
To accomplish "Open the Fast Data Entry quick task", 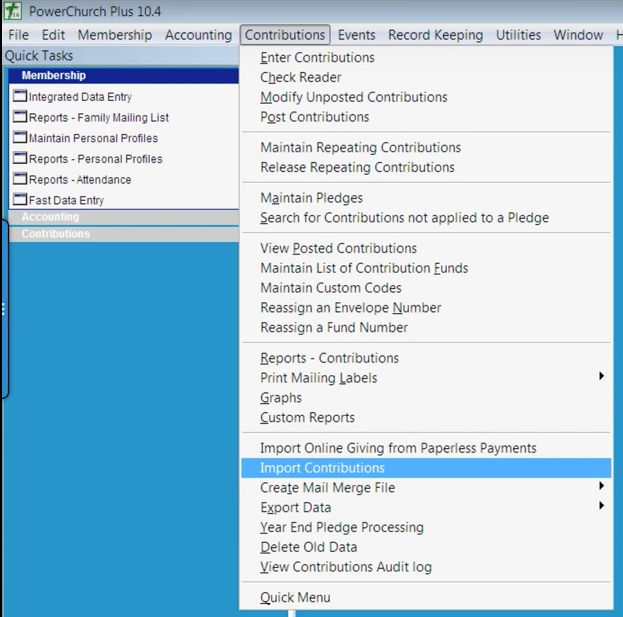I will click(66, 200).
